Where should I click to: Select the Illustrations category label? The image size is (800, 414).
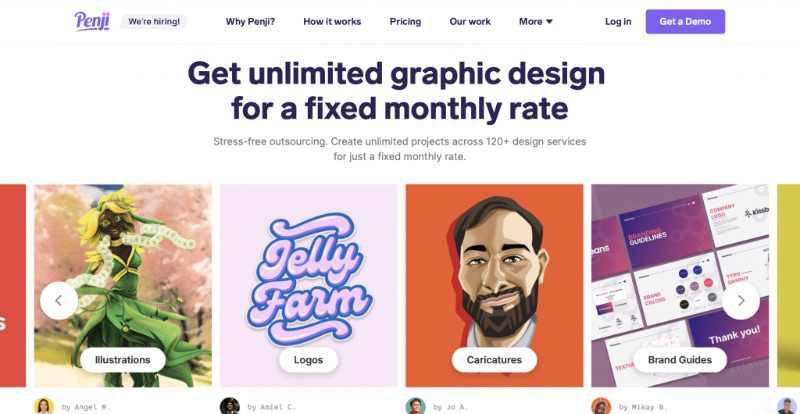[x=122, y=360]
